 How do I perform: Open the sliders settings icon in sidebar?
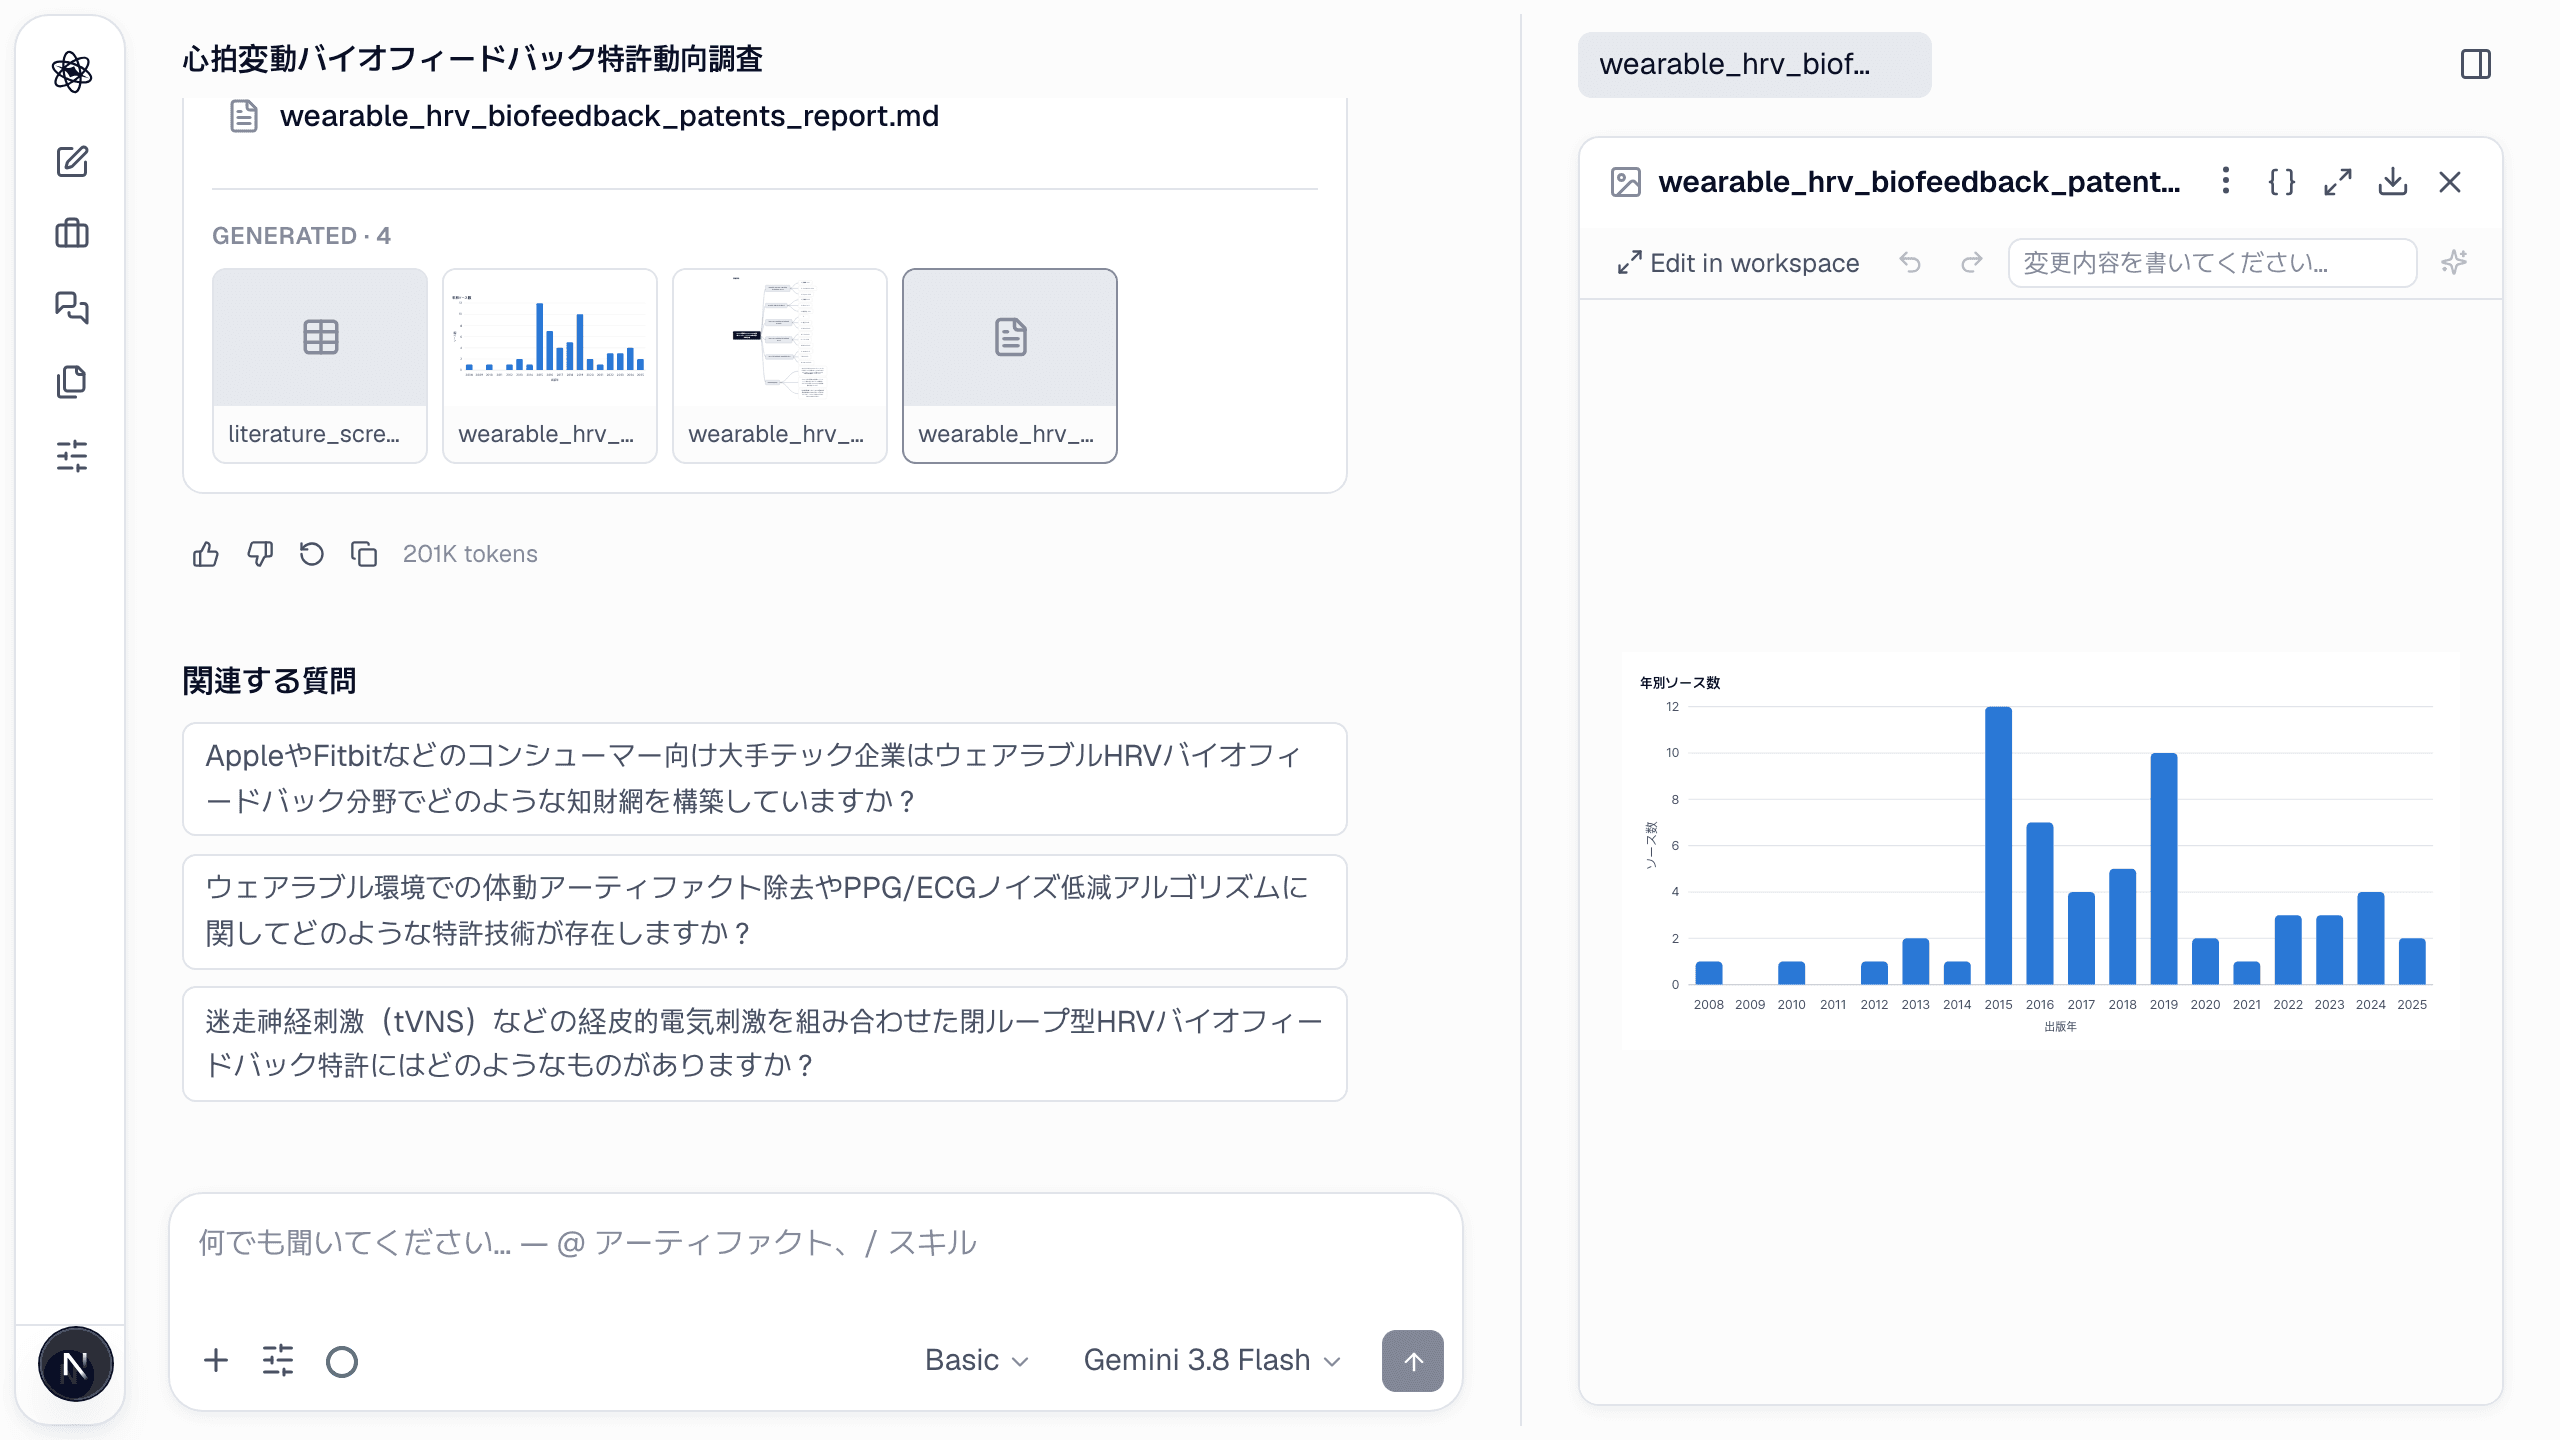[x=72, y=456]
